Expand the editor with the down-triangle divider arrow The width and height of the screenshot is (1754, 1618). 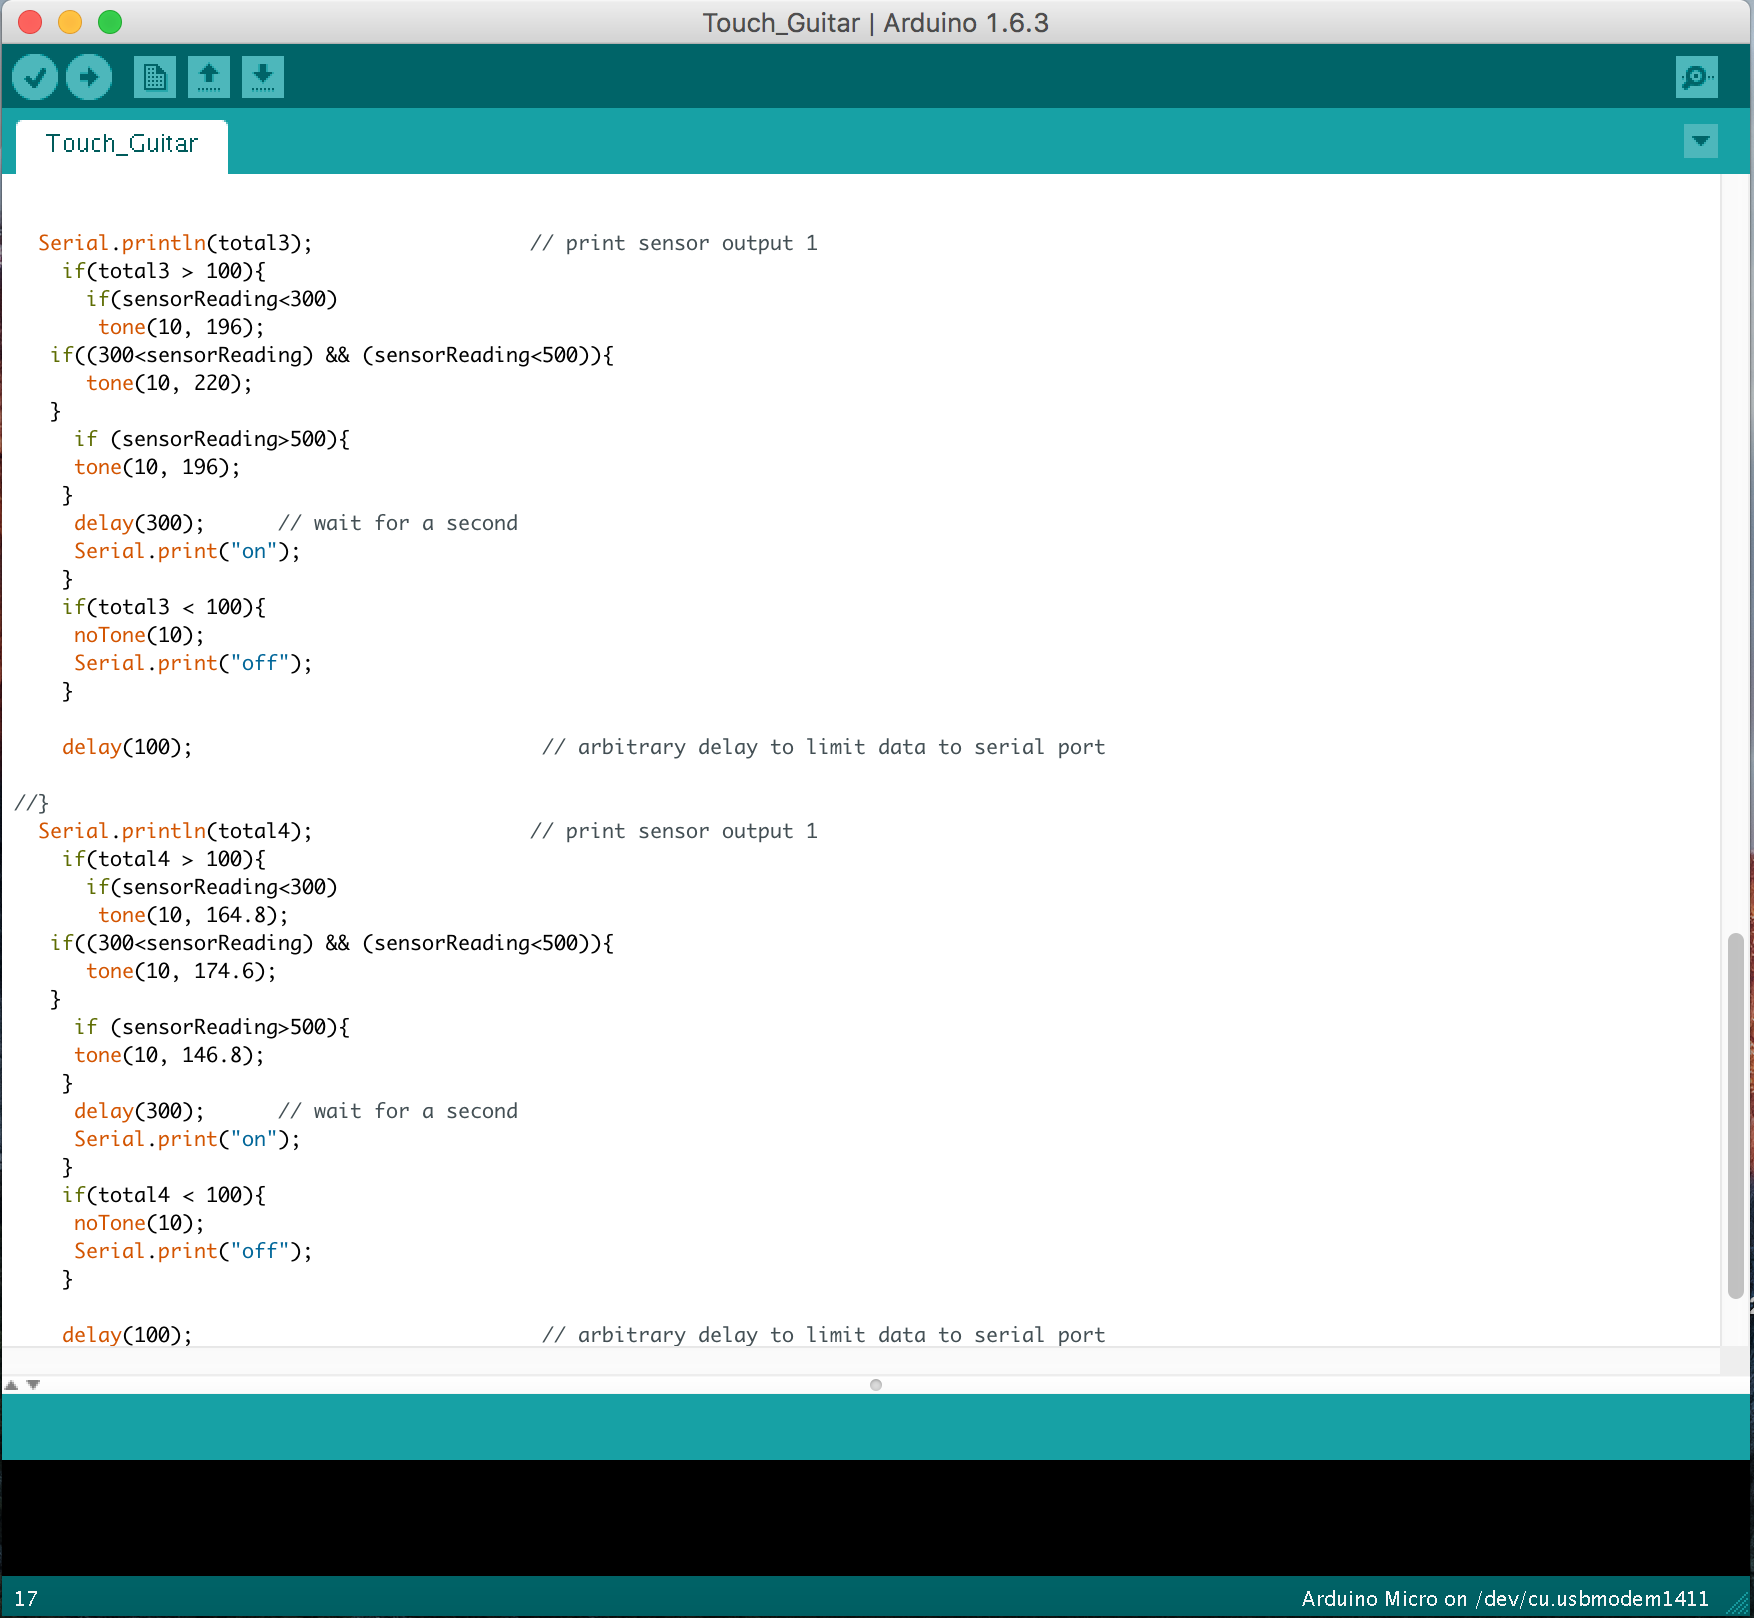point(33,1385)
